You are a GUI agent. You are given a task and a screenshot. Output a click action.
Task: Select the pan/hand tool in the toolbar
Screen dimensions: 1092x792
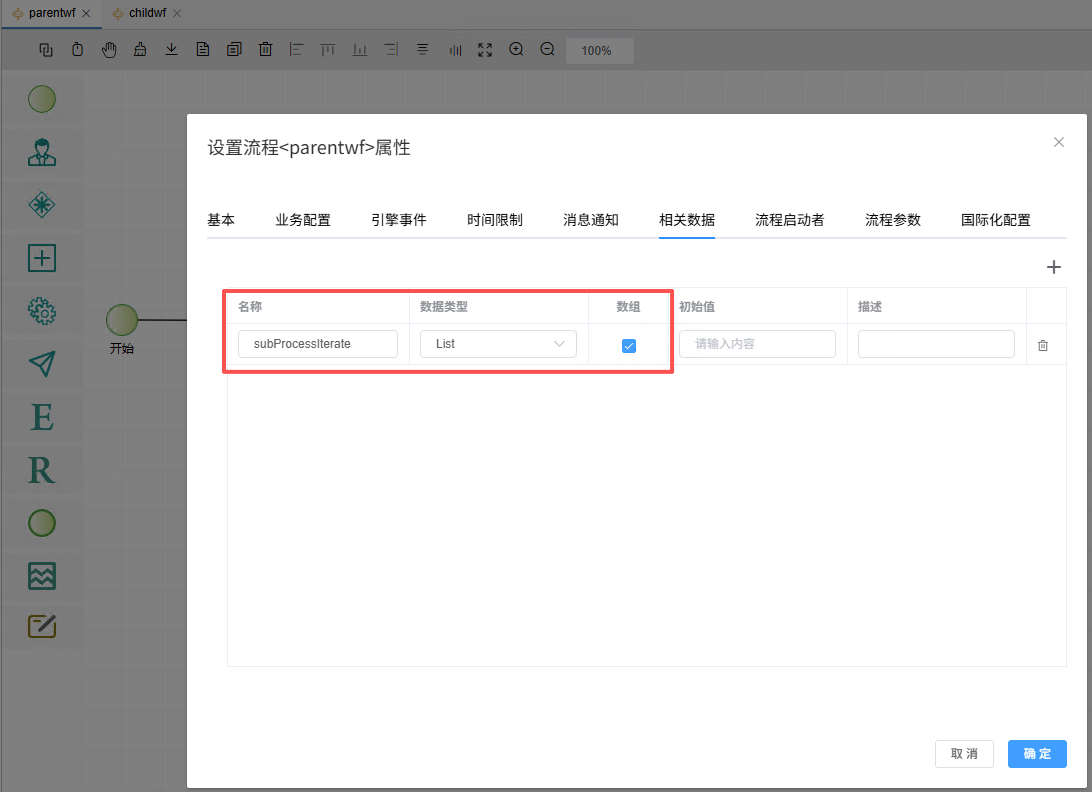109,49
